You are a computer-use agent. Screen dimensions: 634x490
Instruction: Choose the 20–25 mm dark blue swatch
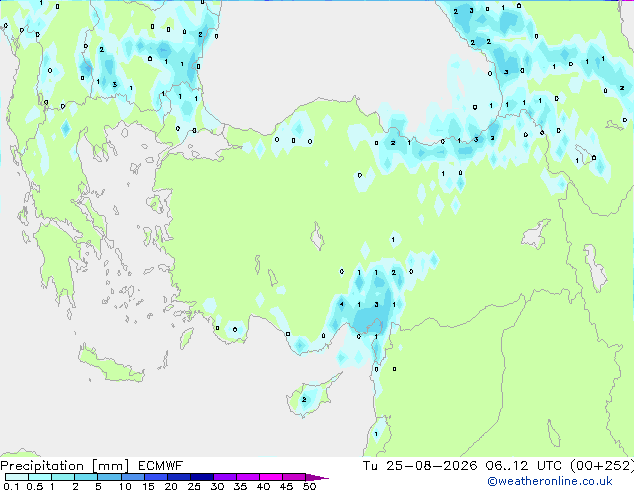coord(178,477)
